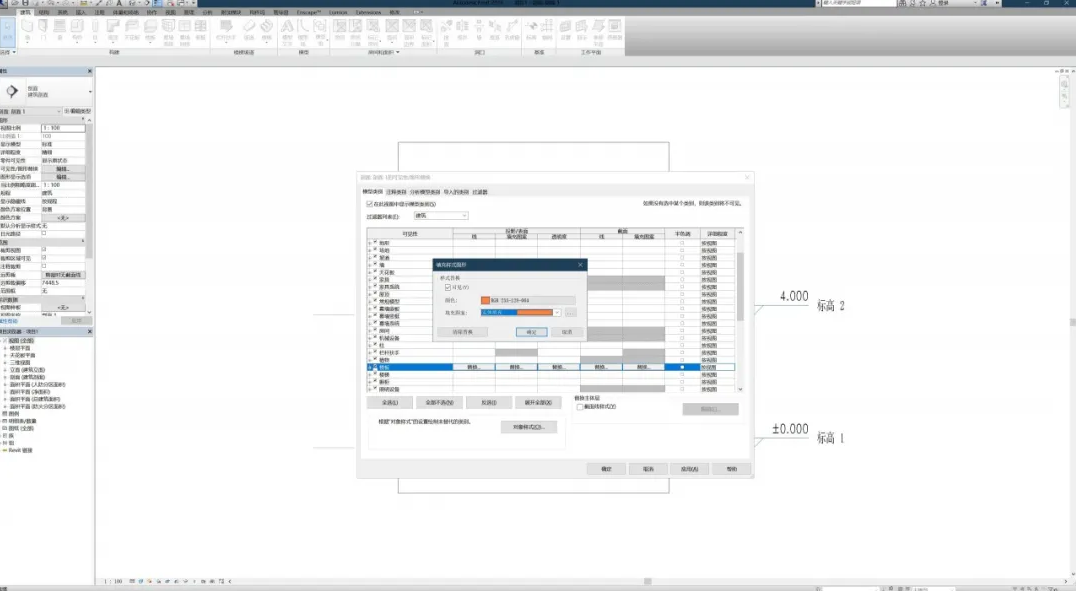Select the Wall tool in the ribbon
The image size is (1076, 591).
pos(27,30)
